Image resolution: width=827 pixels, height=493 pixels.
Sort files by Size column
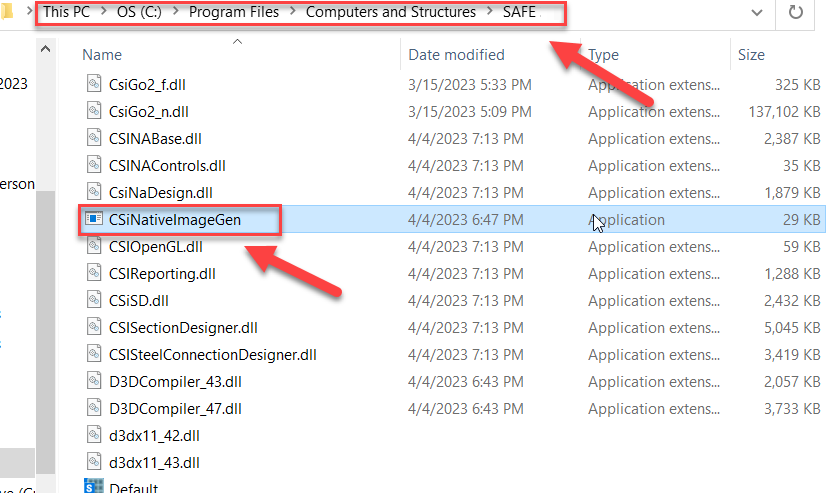[x=750, y=55]
